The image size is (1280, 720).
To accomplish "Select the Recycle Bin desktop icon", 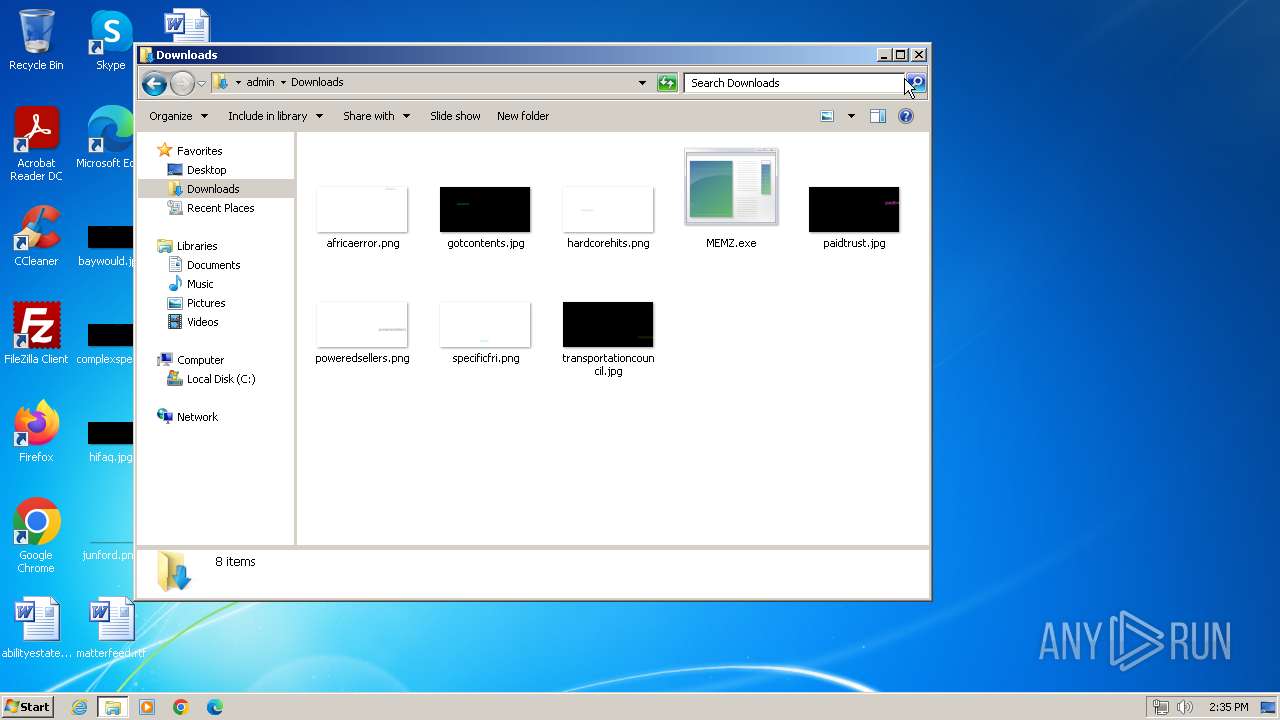I will [x=36, y=40].
